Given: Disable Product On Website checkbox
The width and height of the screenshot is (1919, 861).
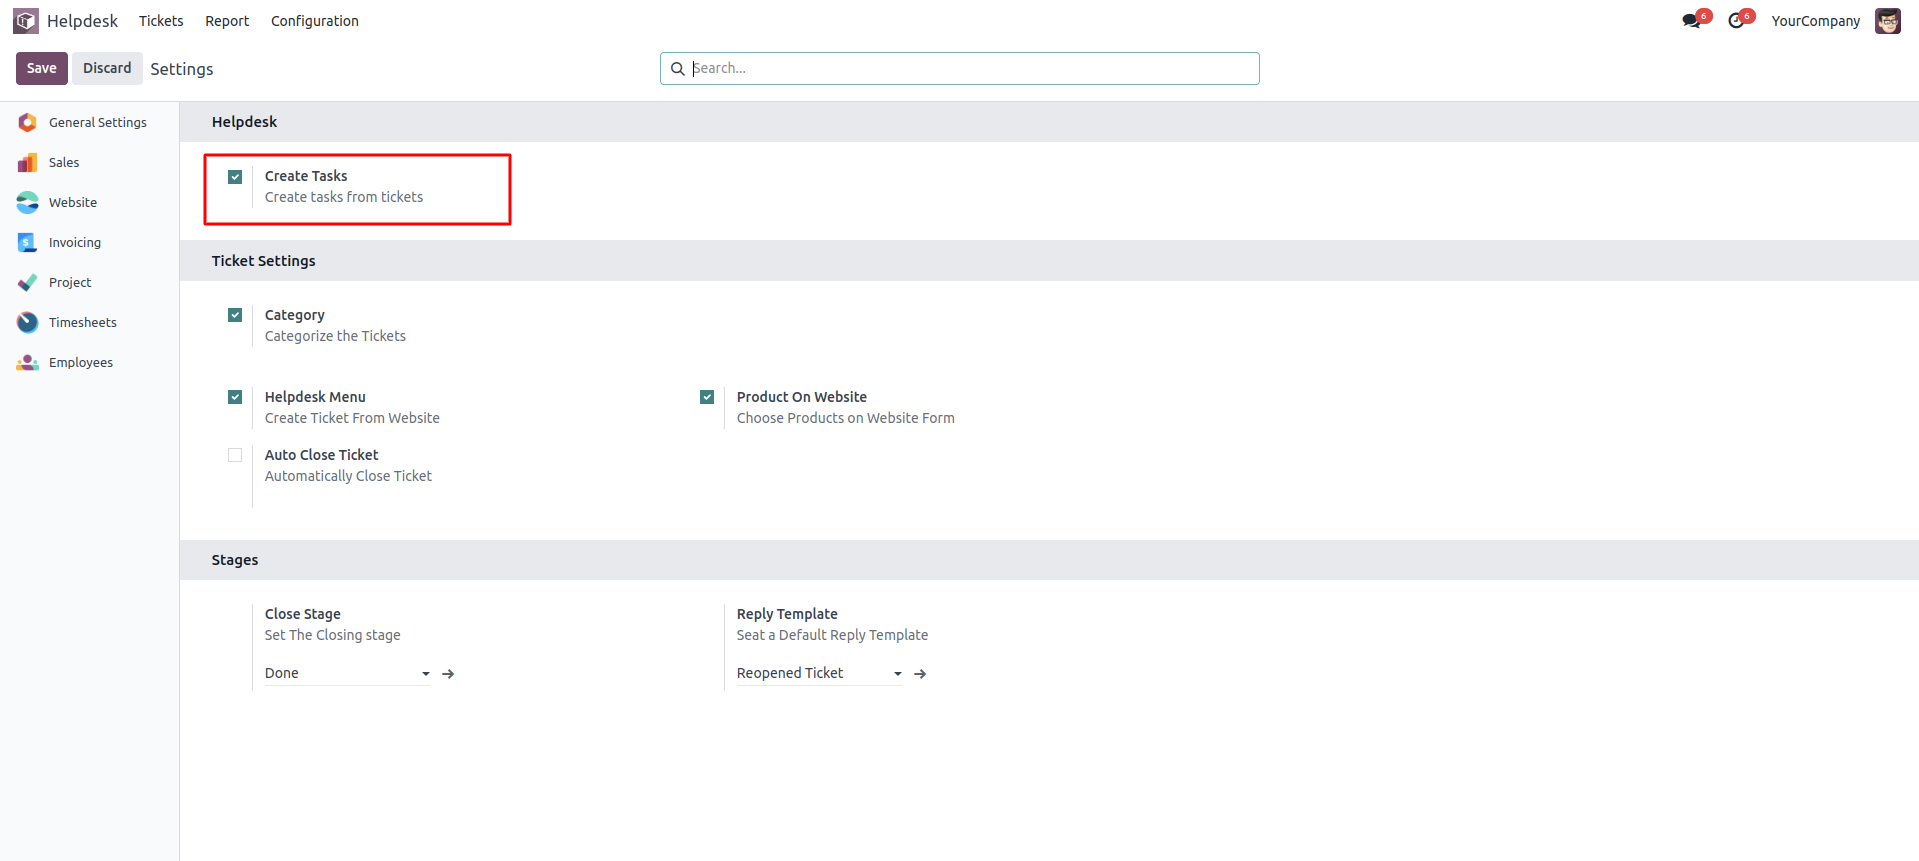Looking at the screenshot, I should pyautogui.click(x=707, y=397).
